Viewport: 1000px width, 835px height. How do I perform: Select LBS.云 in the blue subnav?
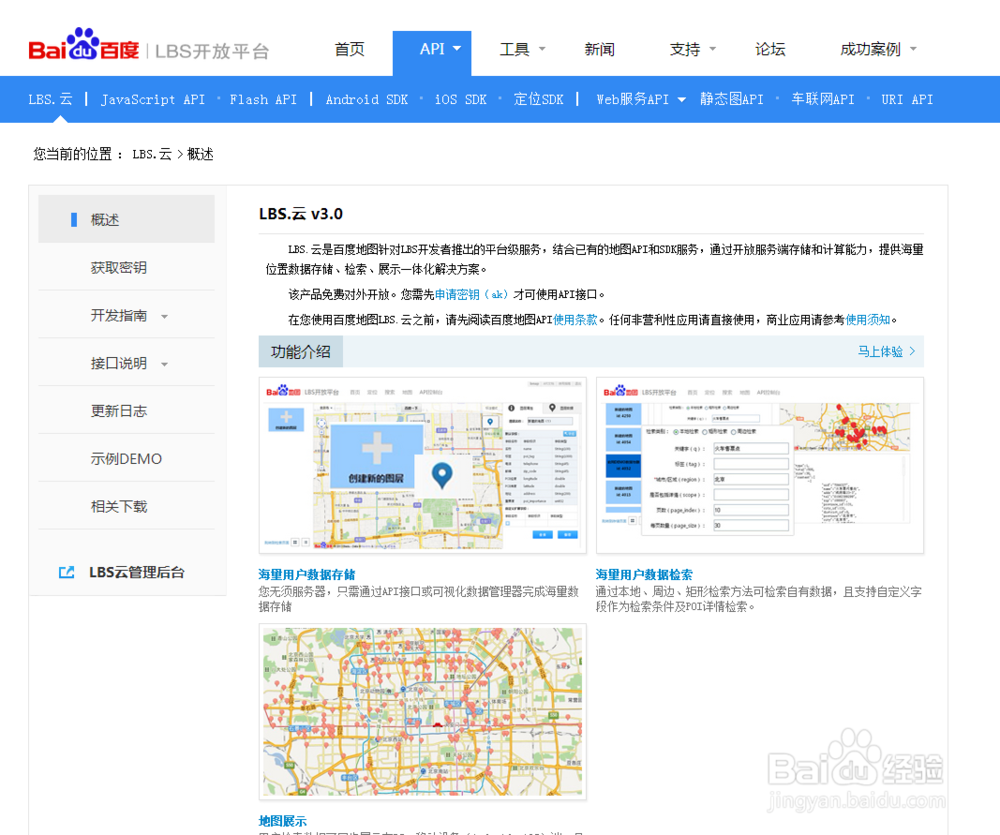click(x=50, y=100)
